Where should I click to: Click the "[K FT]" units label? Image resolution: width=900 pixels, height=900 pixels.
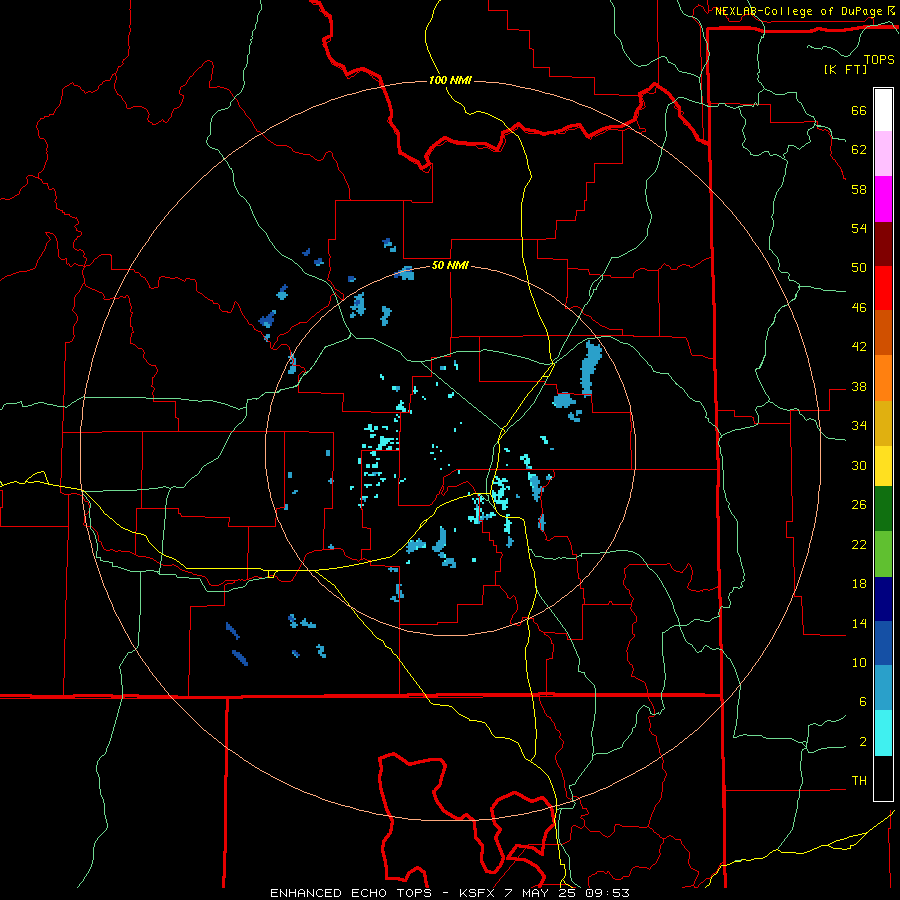click(x=845, y=70)
